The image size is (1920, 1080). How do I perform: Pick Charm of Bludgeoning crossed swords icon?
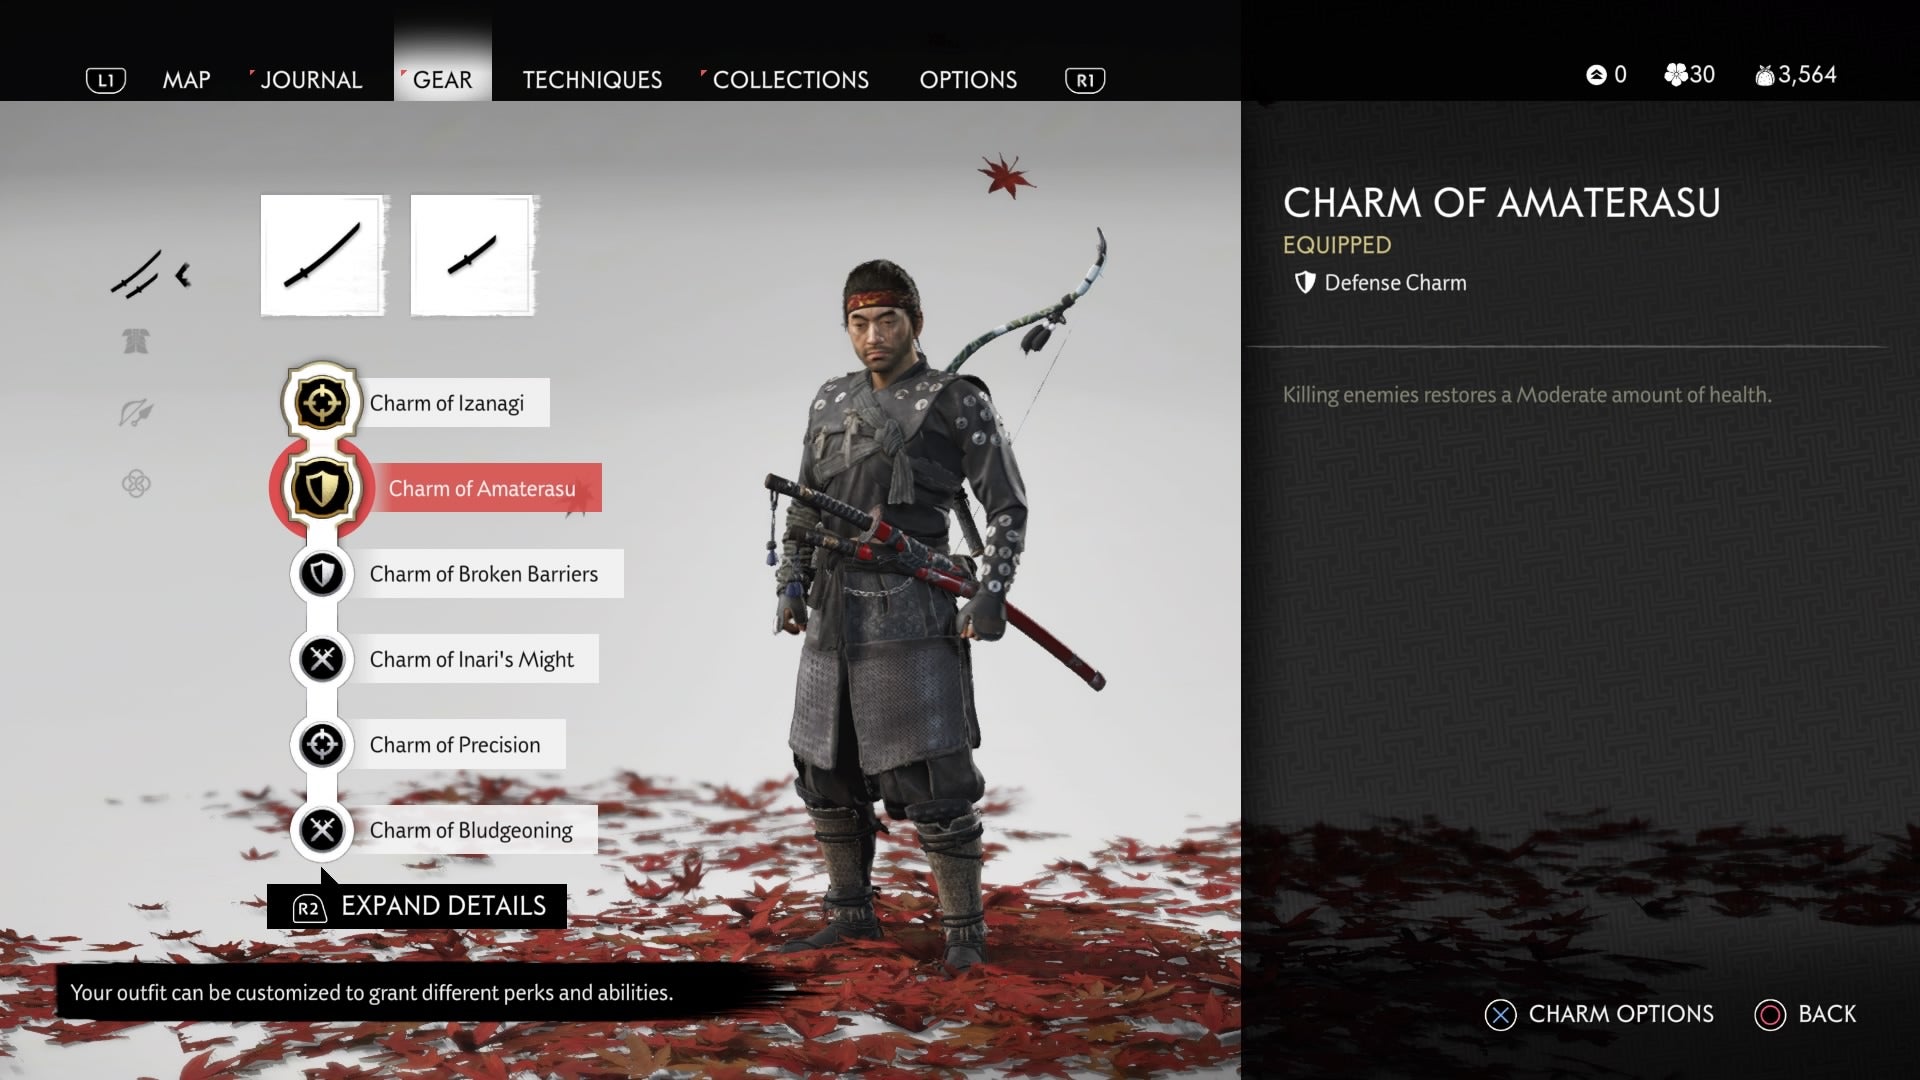(x=322, y=830)
